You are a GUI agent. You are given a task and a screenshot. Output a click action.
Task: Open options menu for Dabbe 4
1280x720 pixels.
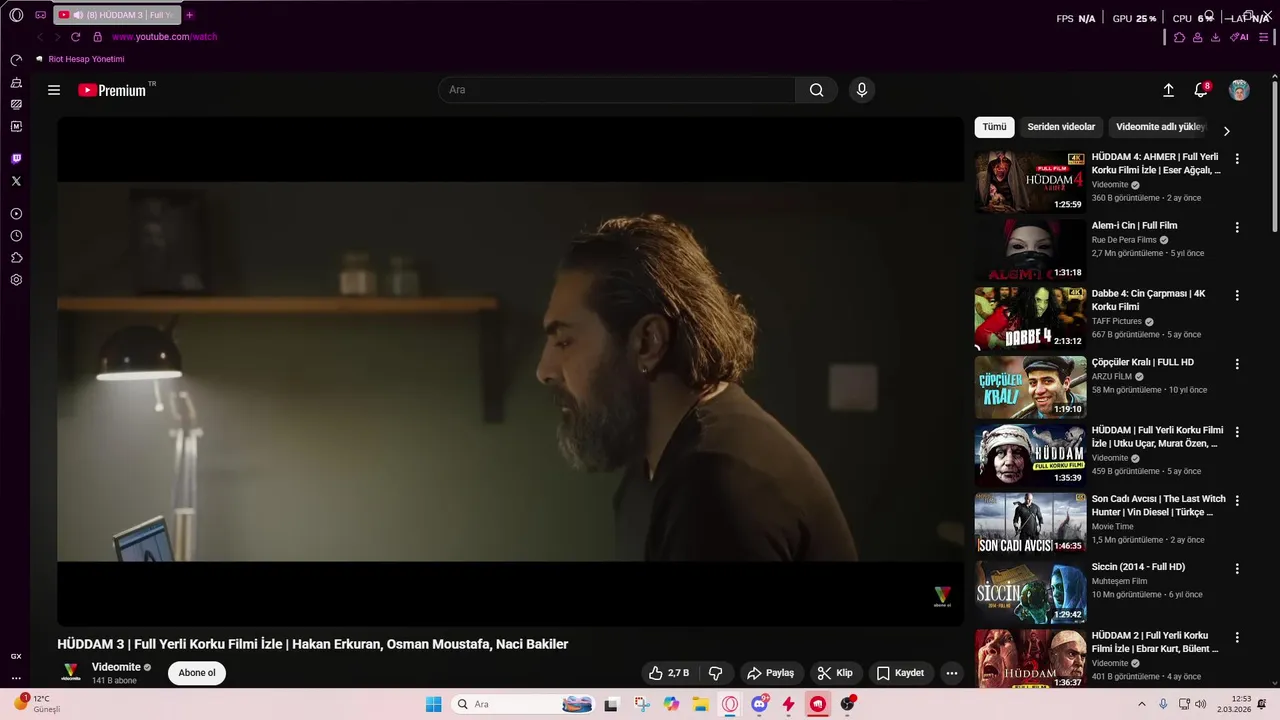(1237, 295)
